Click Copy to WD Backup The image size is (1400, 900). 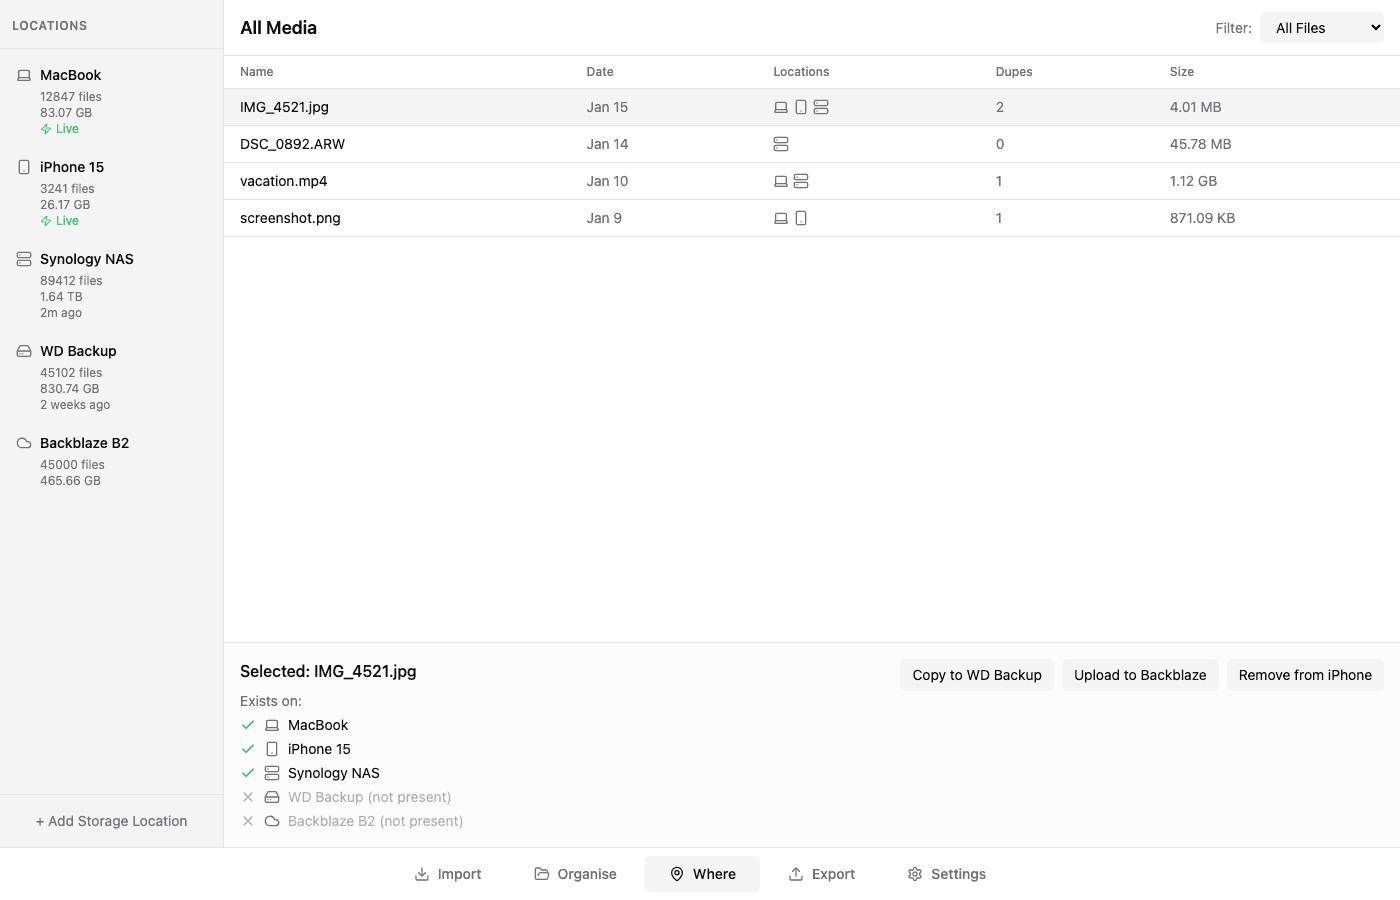(976, 675)
